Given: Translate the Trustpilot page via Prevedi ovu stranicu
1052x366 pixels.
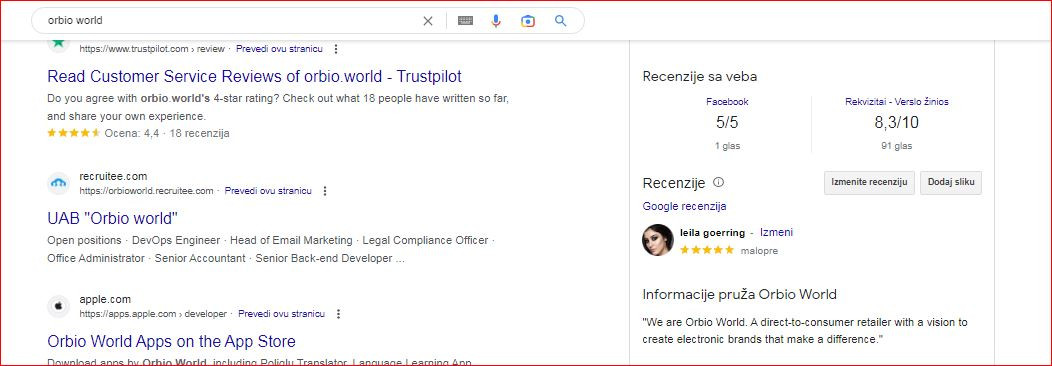Looking at the screenshot, I should coord(279,49).
